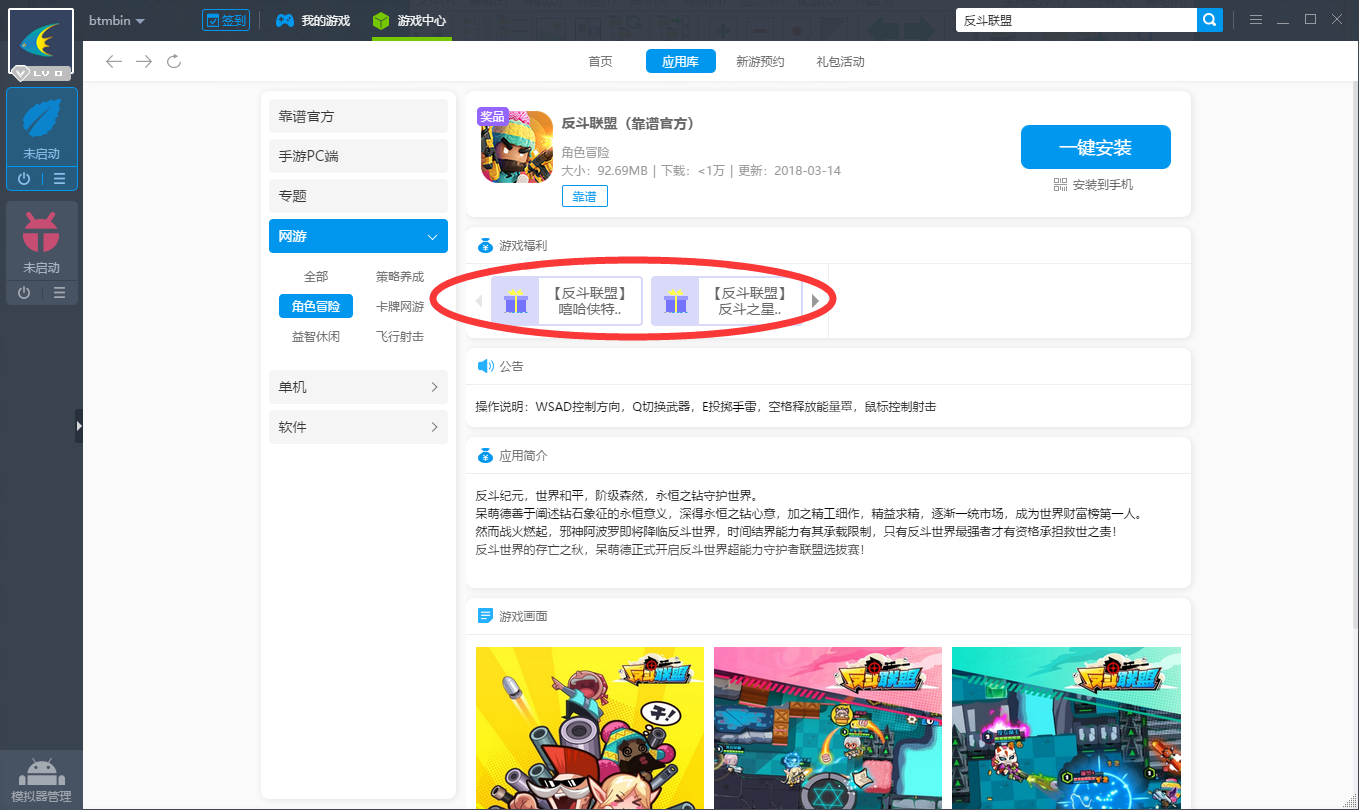Open the 反斗之星 gift pack

[727, 301]
